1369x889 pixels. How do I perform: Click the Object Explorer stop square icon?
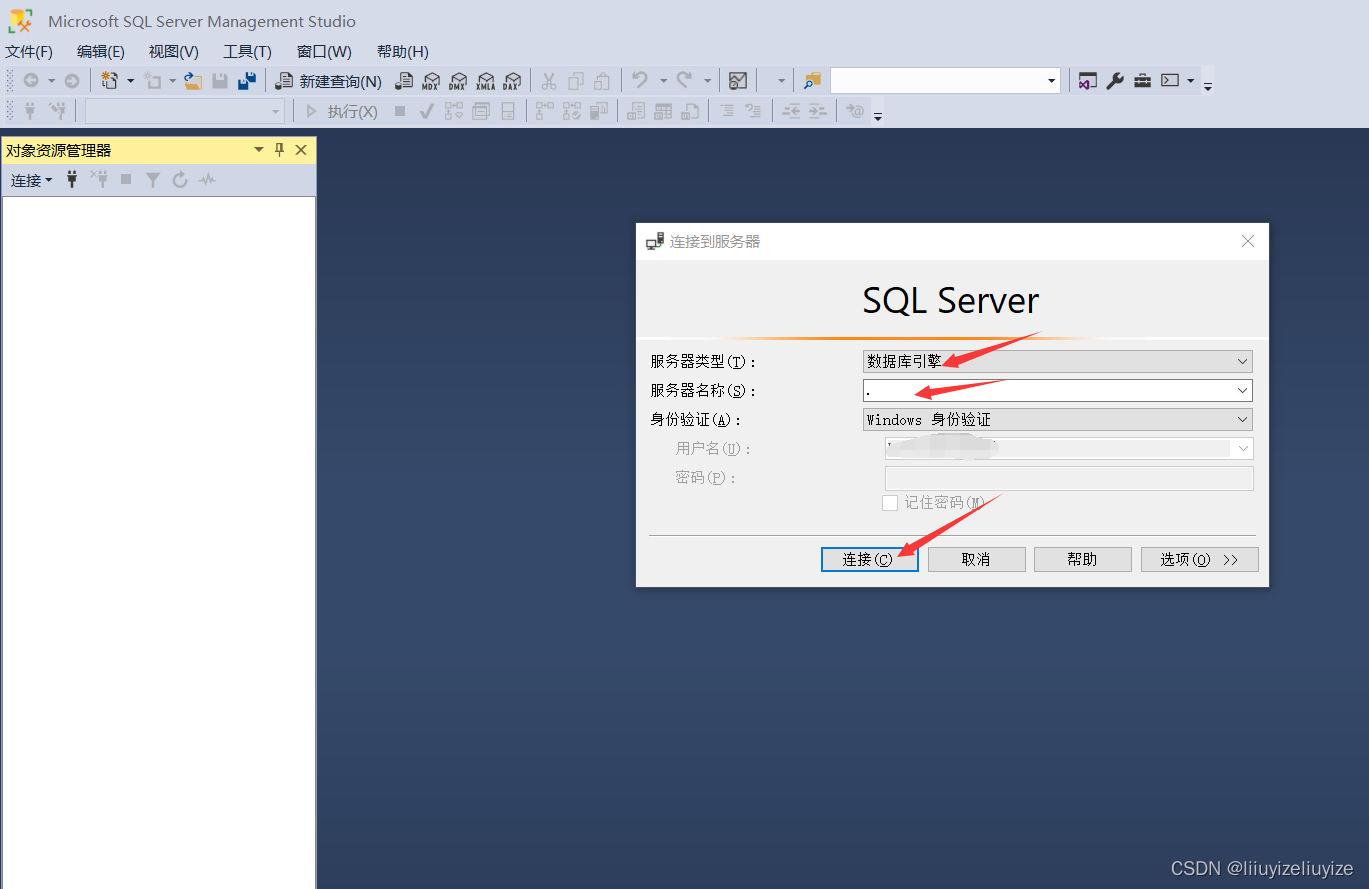[x=126, y=180]
